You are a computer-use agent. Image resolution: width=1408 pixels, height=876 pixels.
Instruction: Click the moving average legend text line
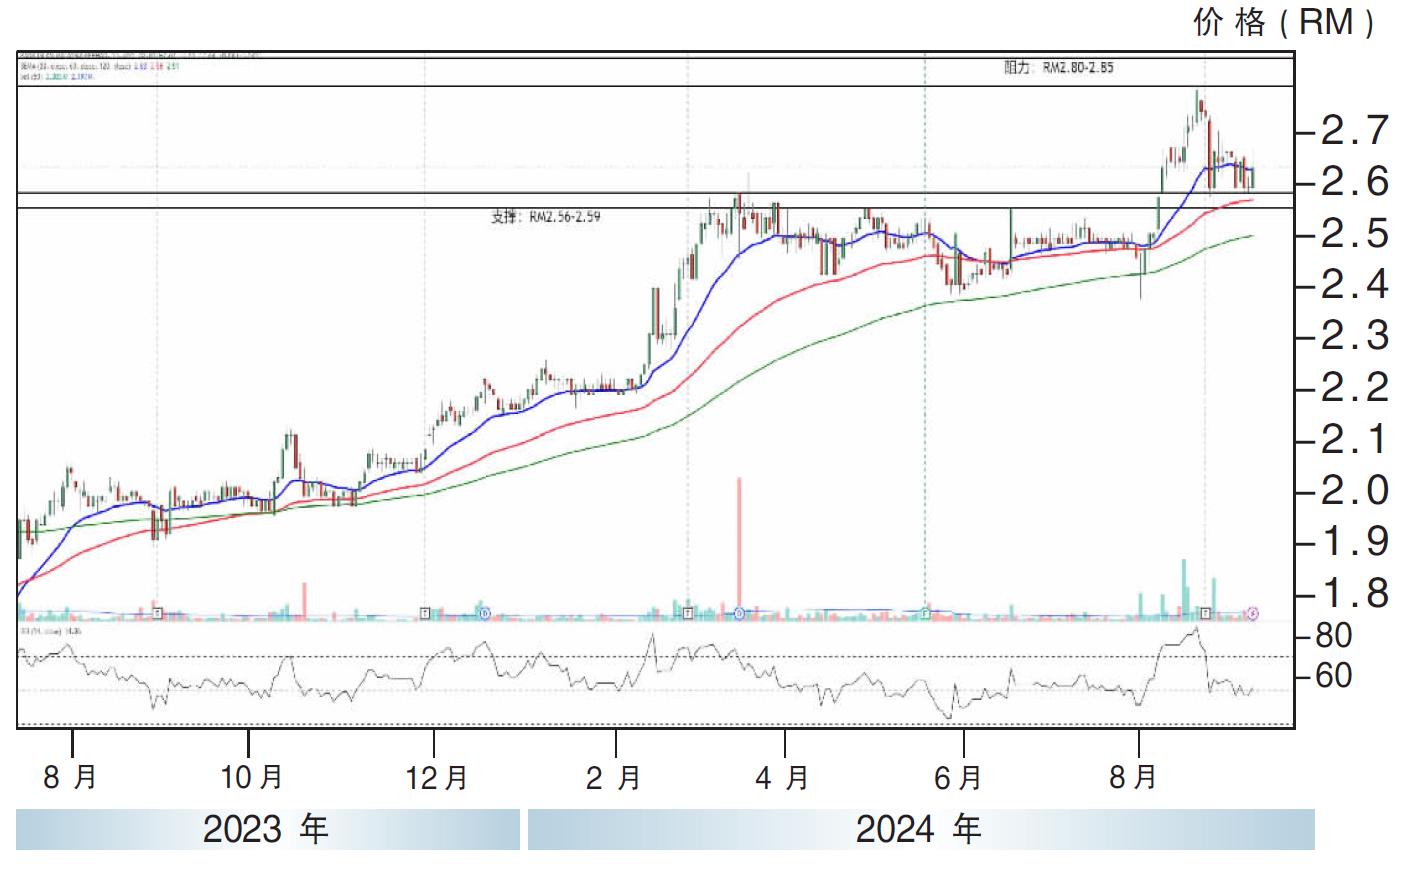click(99, 68)
